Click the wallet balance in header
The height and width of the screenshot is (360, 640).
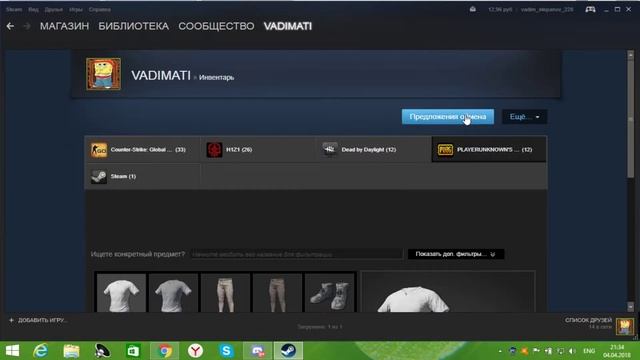tap(500, 9)
